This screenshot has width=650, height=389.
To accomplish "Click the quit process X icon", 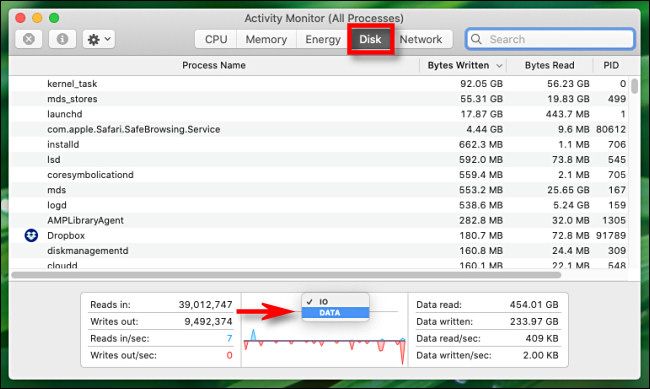I will (x=29, y=39).
